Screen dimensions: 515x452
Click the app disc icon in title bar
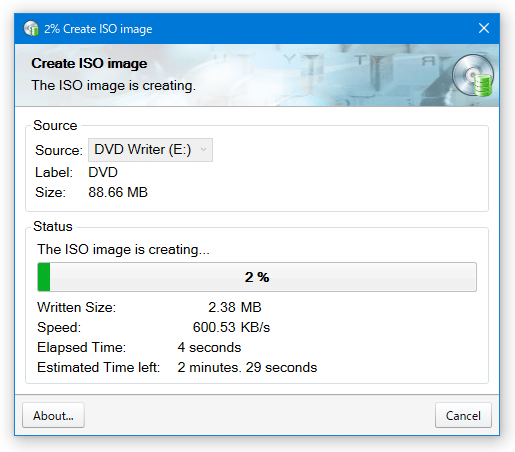(x=31, y=28)
